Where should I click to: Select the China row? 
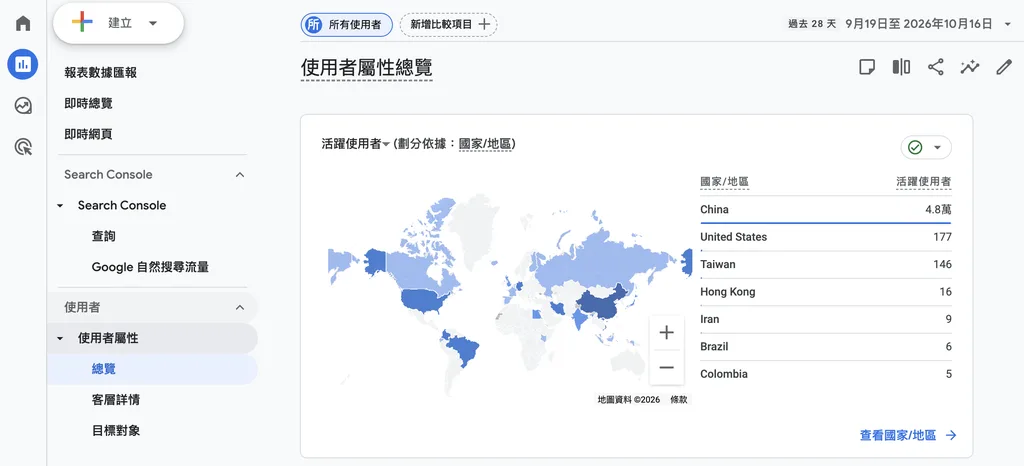(x=825, y=210)
